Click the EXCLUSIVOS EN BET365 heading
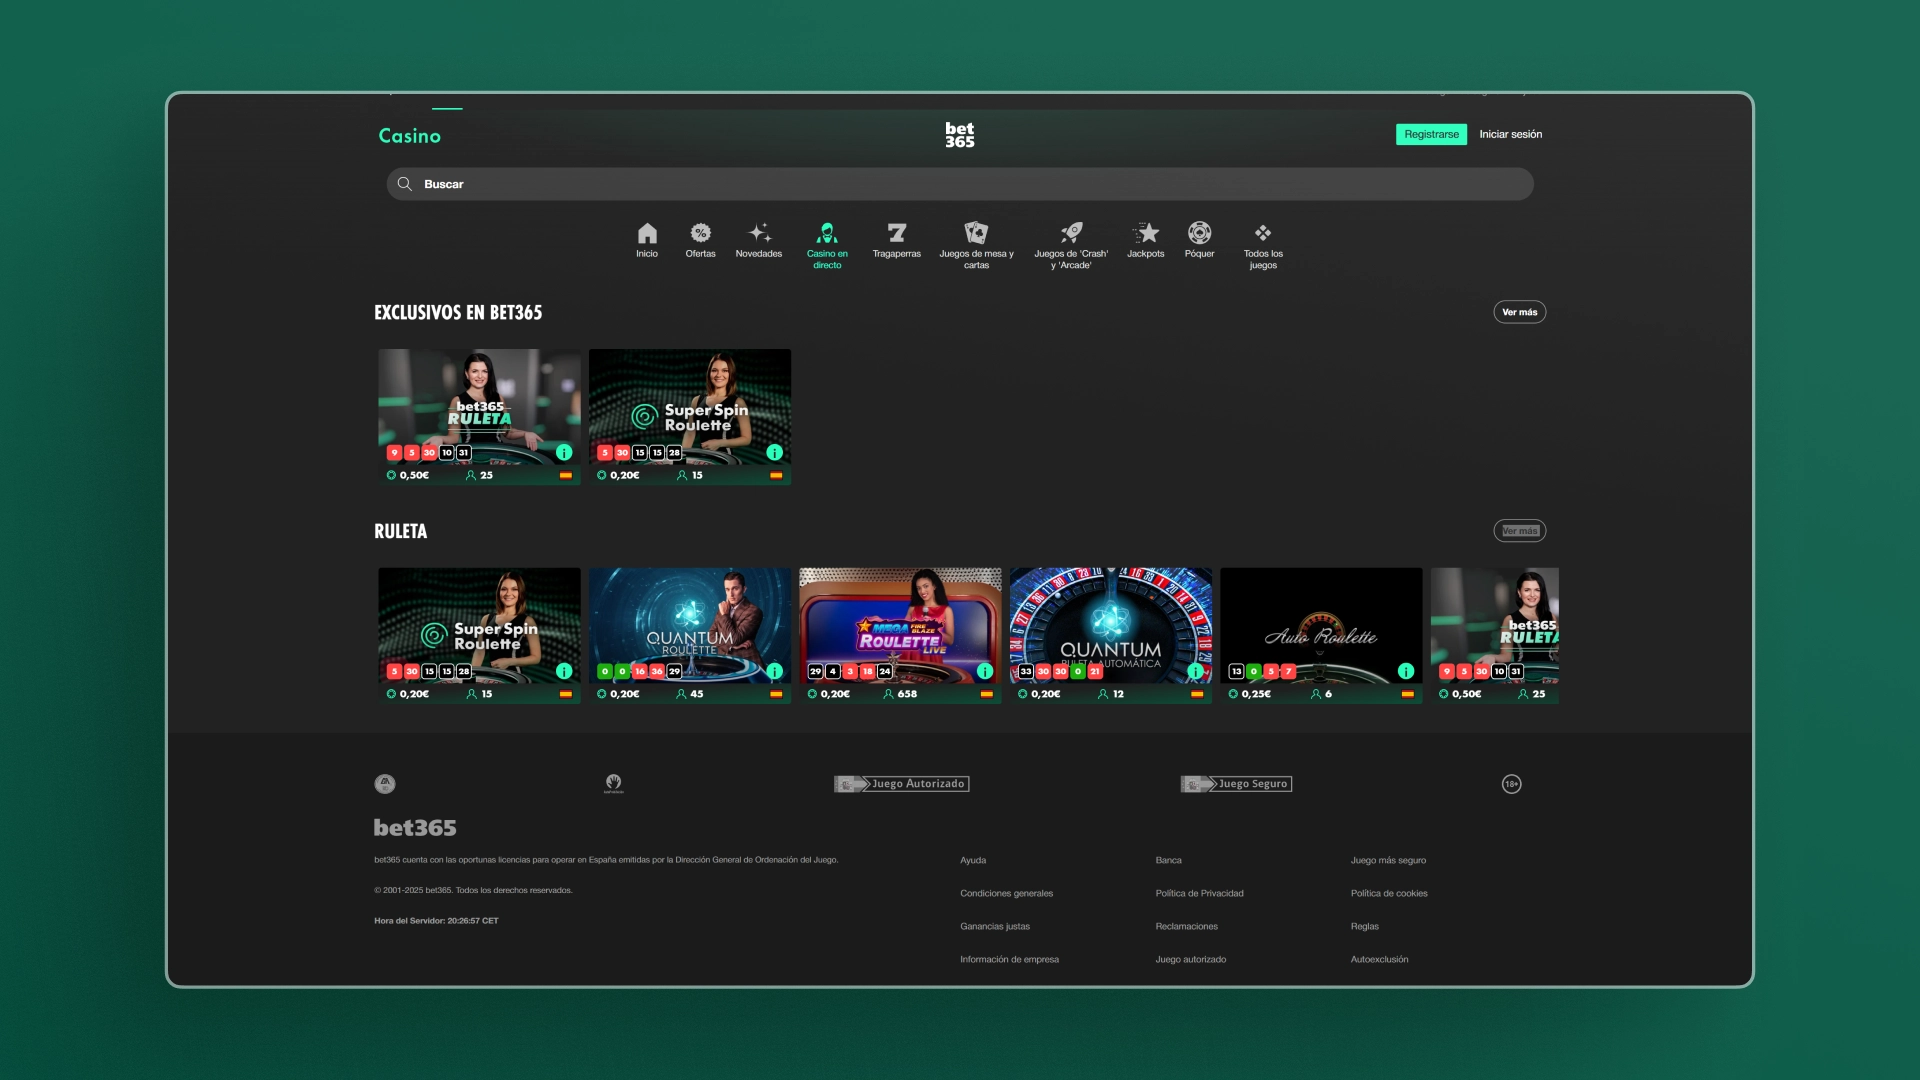The height and width of the screenshot is (1080, 1920). click(x=458, y=312)
